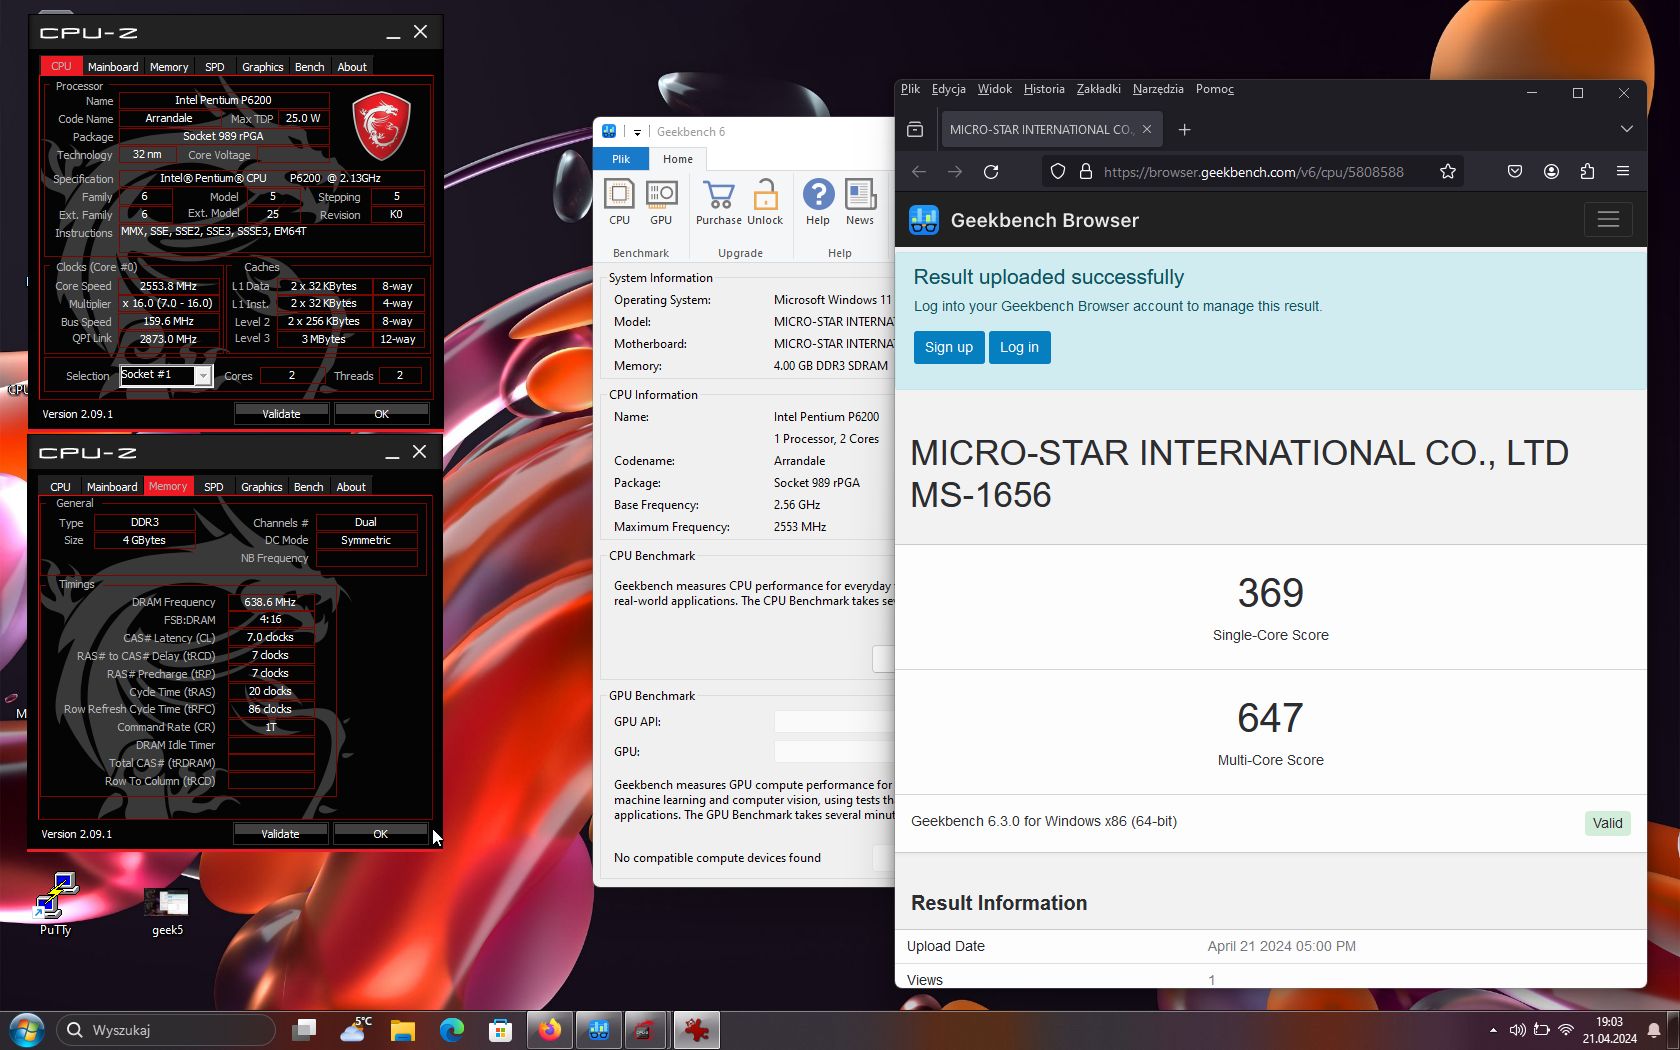The height and width of the screenshot is (1050, 1680).
Task: Click OK in the top CPU-Z window
Action: [x=381, y=414]
